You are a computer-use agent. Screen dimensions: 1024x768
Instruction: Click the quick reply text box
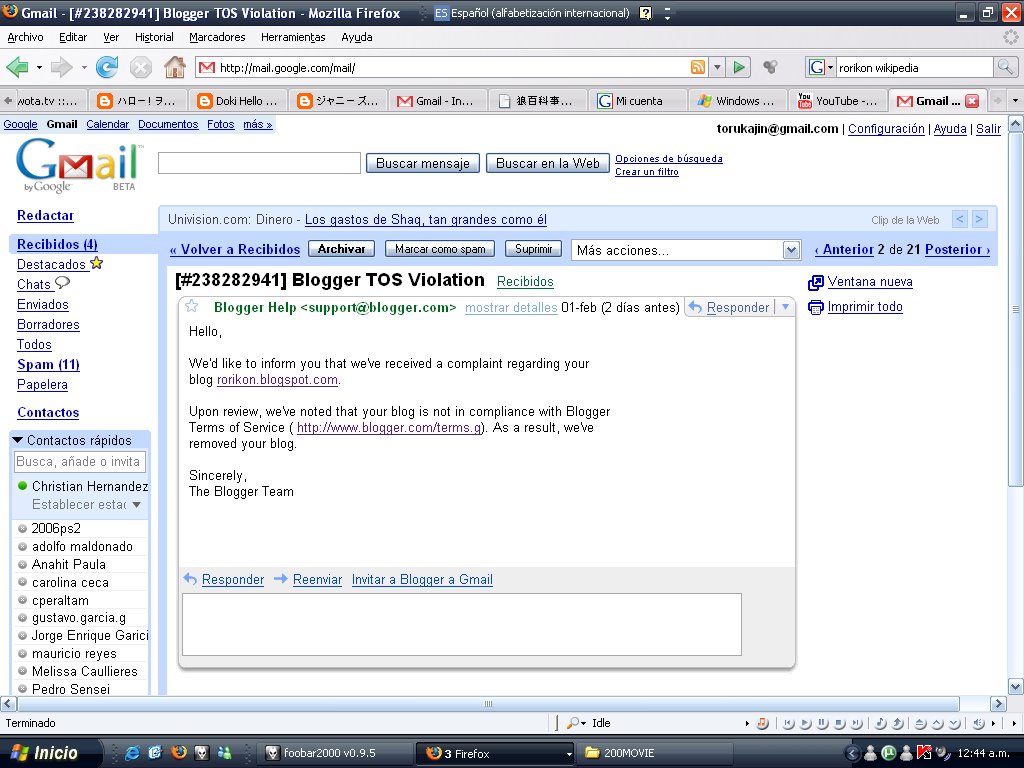[462, 624]
